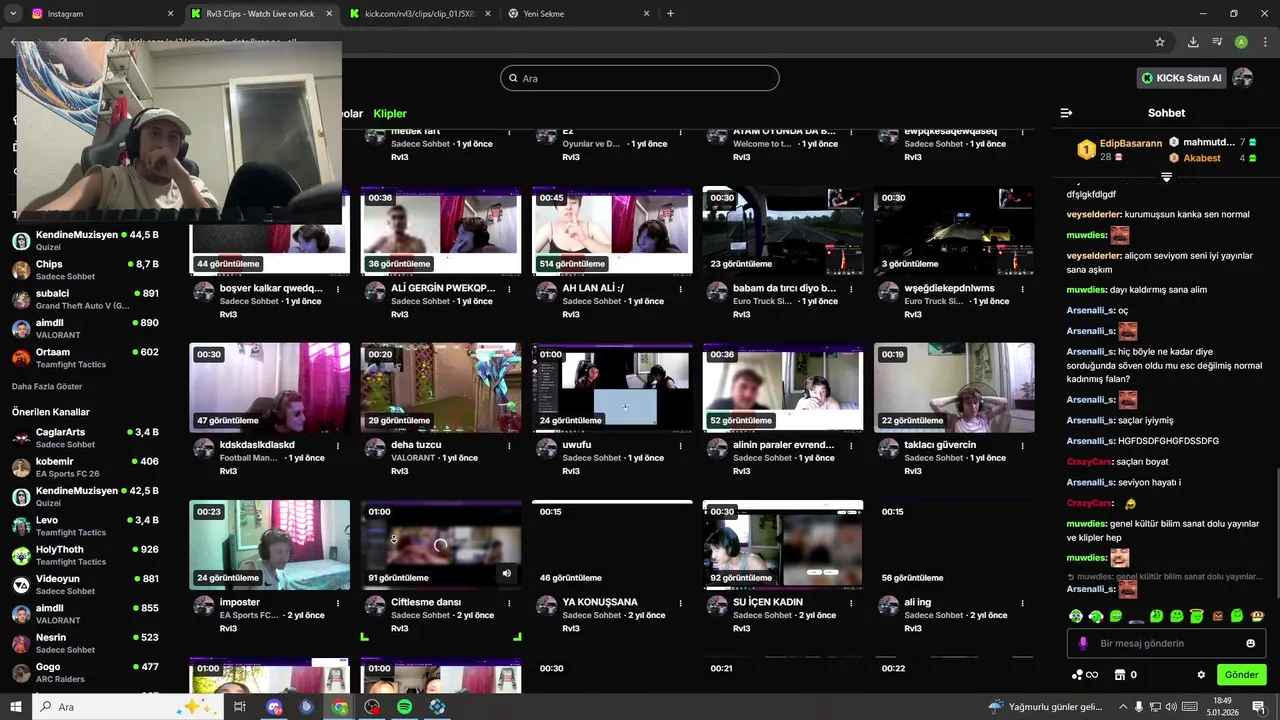This screenshot has width=1280, height=720.
Task: Select the Klipler tab
Action: point(390,114)
